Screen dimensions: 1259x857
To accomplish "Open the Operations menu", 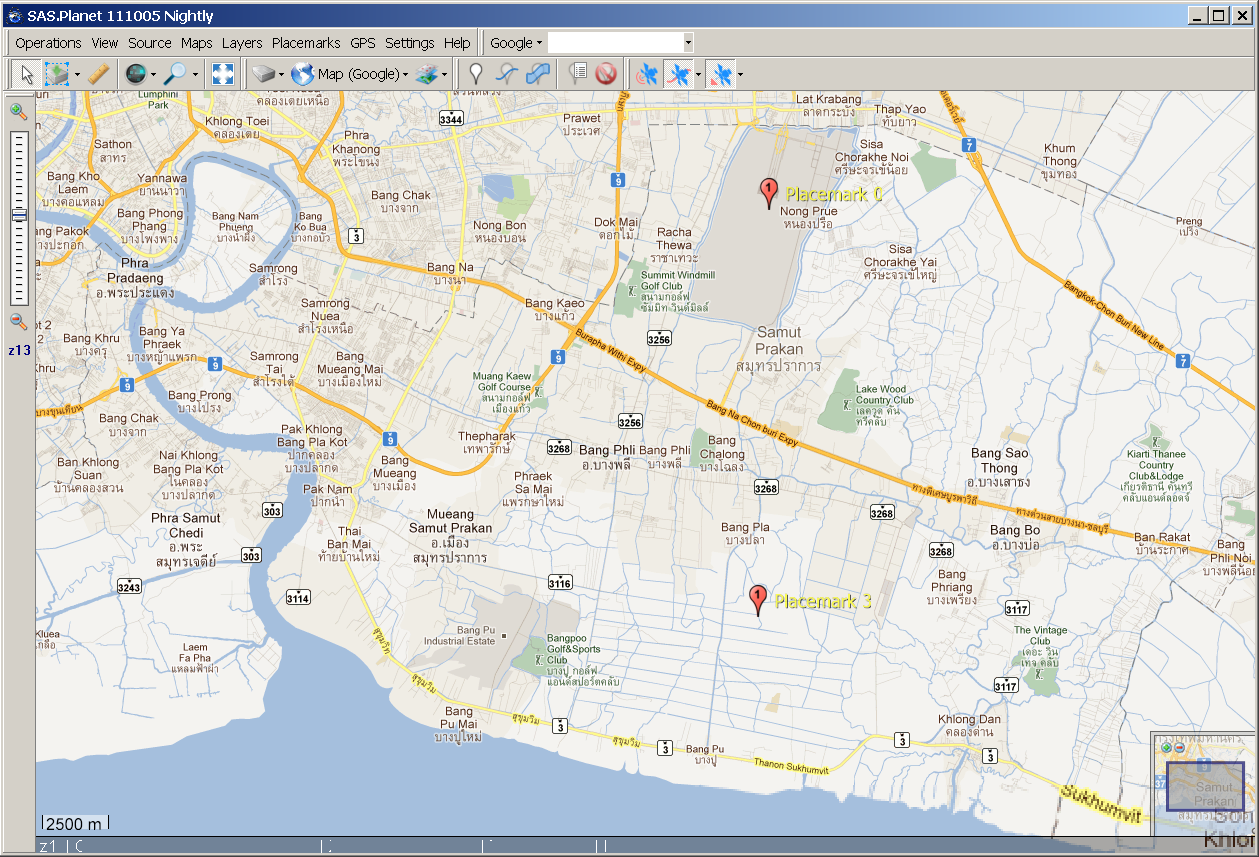I will click(48, 43).
